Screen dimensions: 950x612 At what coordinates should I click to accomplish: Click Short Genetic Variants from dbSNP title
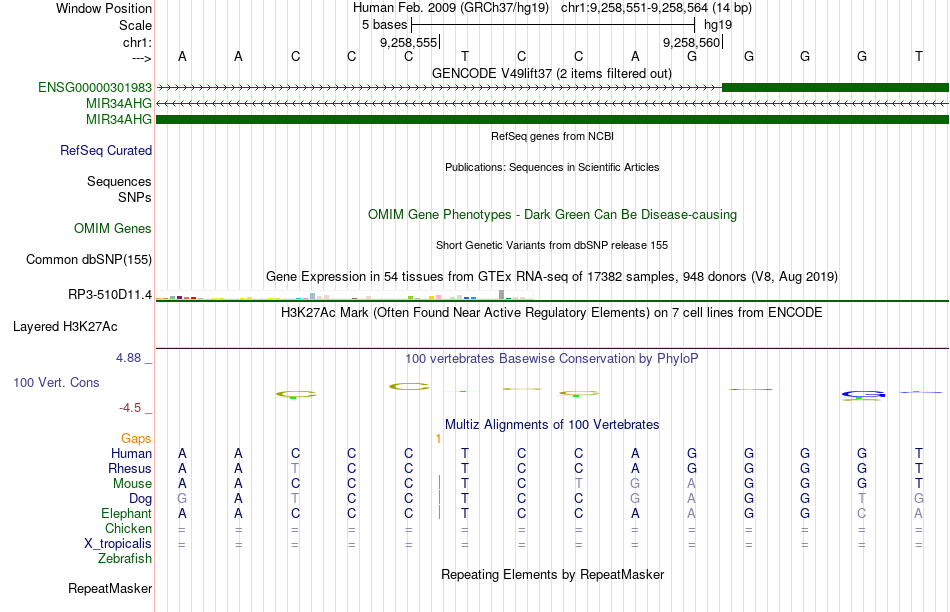(x=552, y=245)
